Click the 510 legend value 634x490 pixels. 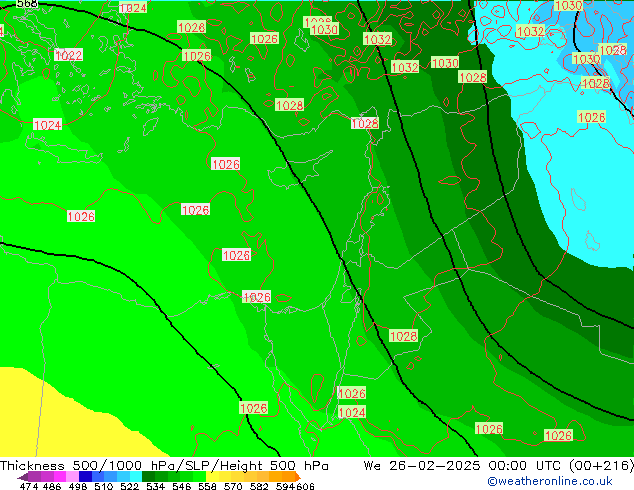click(x=104, y=486)
